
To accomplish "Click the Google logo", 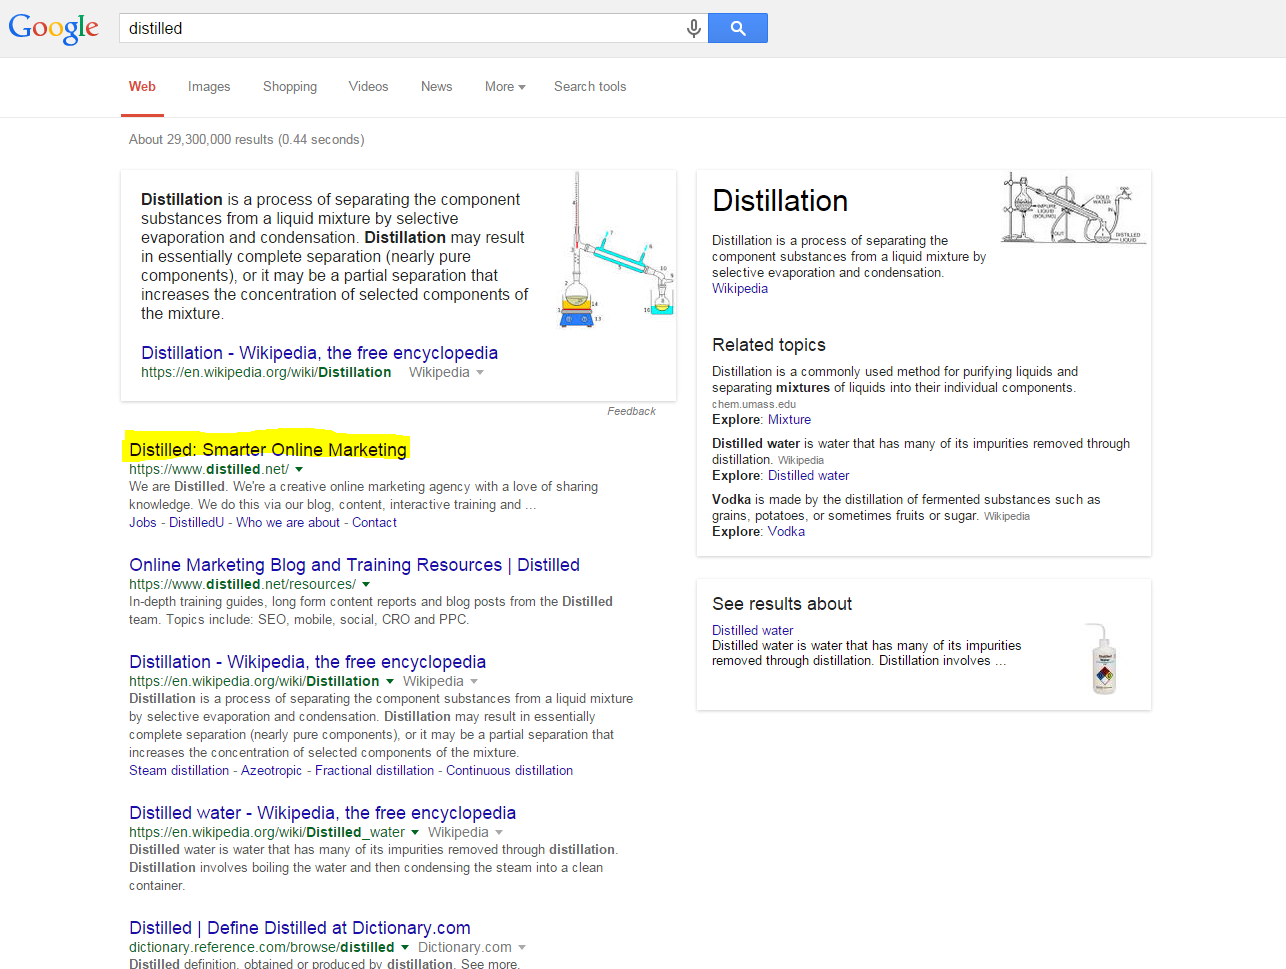I will [x=54, y=28].
